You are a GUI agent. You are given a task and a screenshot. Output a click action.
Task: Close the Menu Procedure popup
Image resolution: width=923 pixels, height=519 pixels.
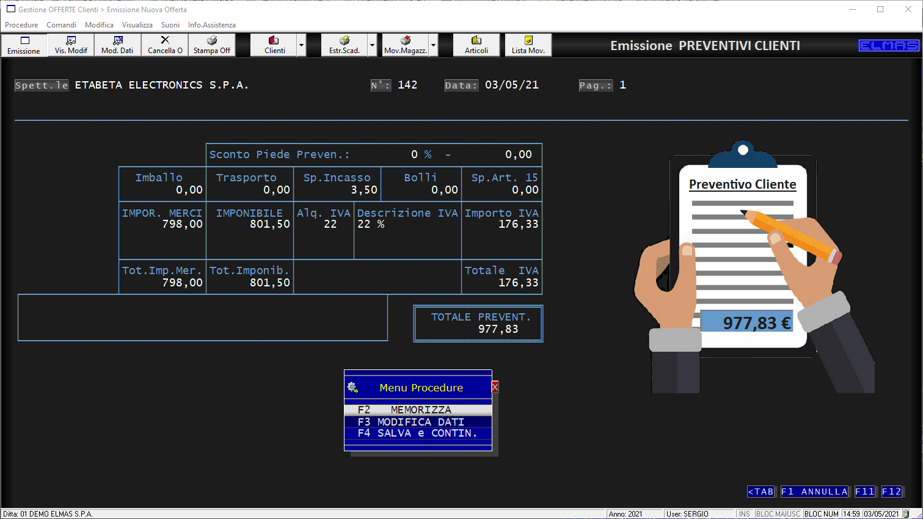tap(495, 387)
